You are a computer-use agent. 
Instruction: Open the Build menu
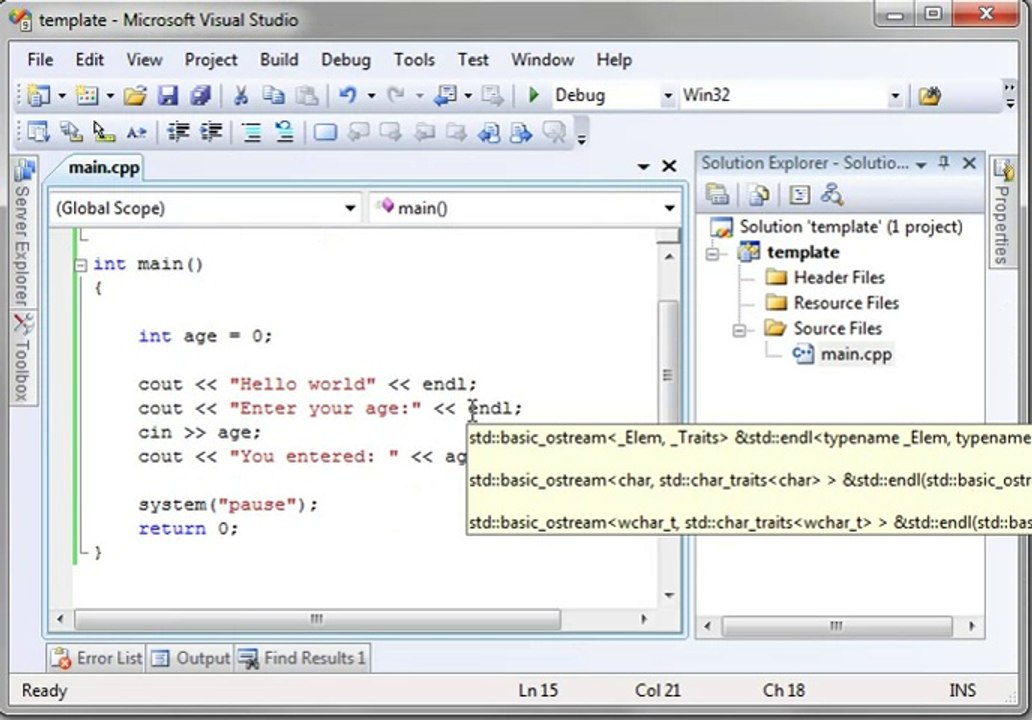(279, 60)
